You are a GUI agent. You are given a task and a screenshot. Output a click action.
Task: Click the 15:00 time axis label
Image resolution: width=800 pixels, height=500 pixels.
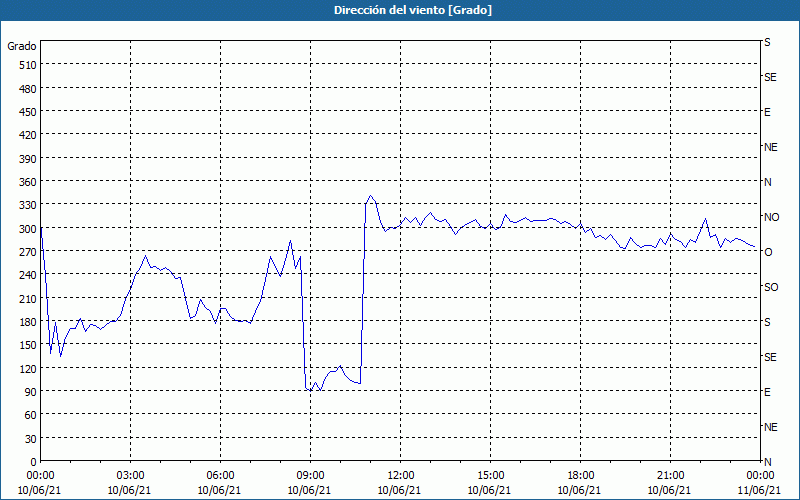pyautogui.click(x=490, y=476)
